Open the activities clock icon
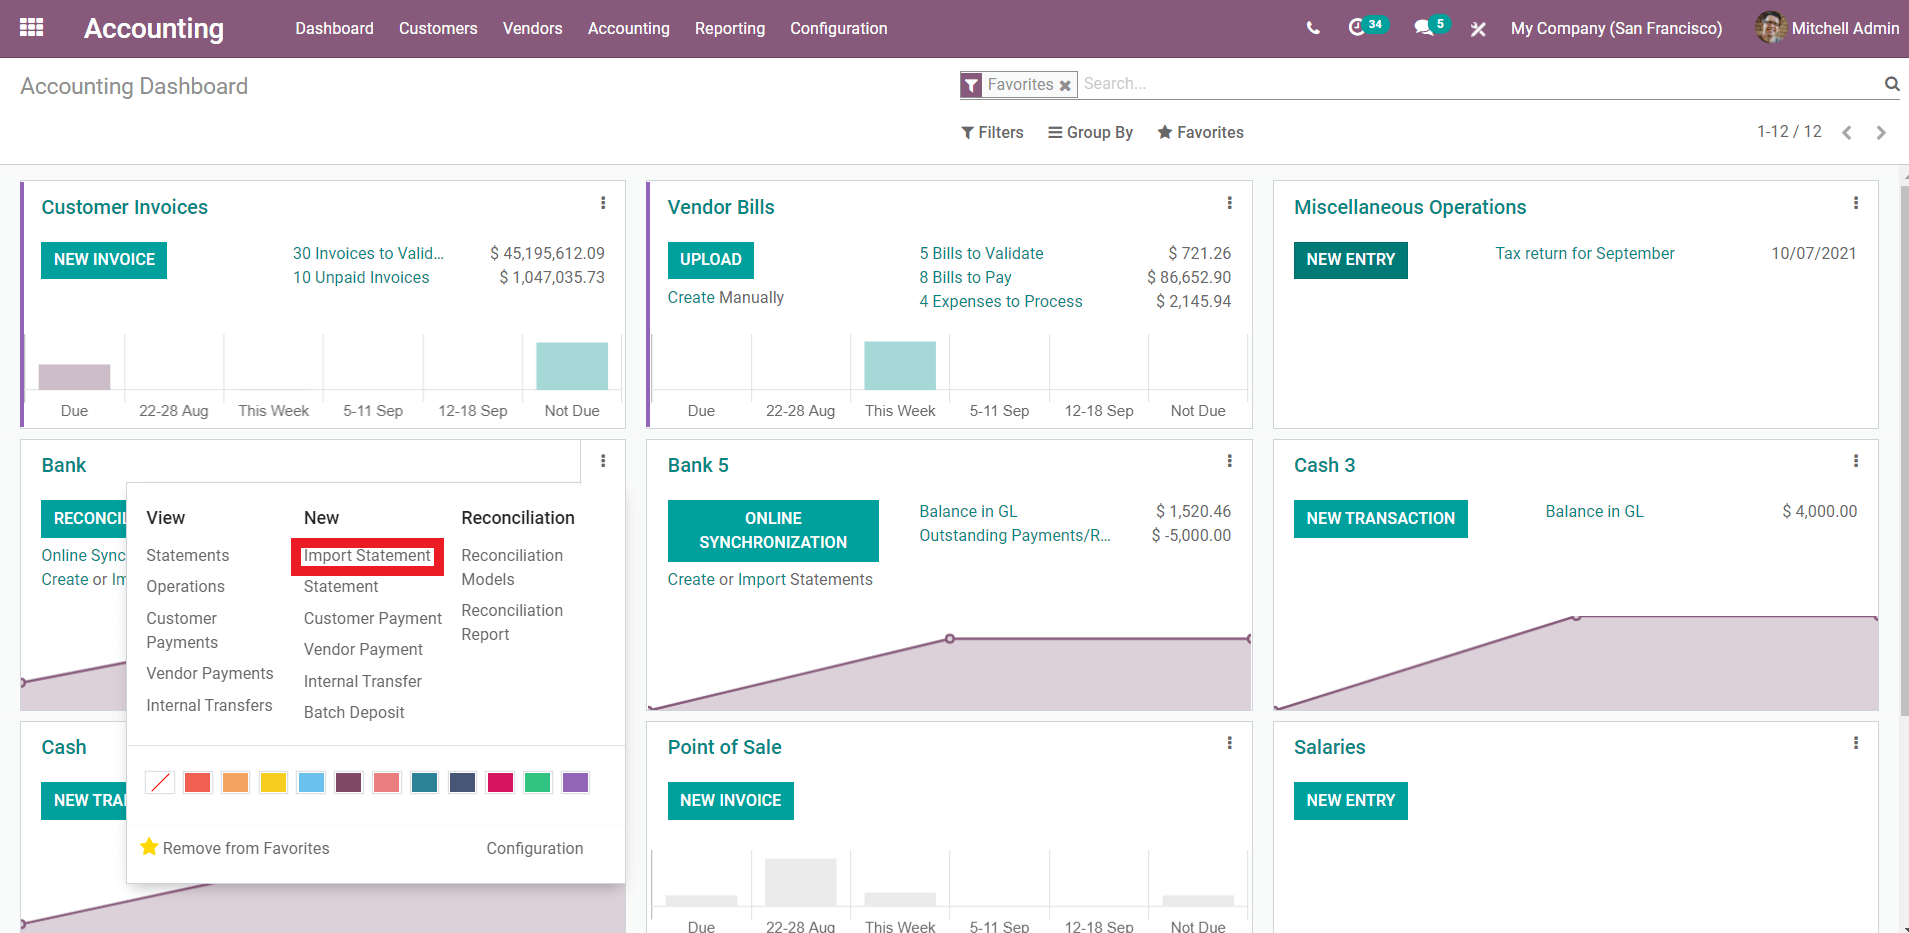Screen dimensions: 1909x933 coord(1357,28)
